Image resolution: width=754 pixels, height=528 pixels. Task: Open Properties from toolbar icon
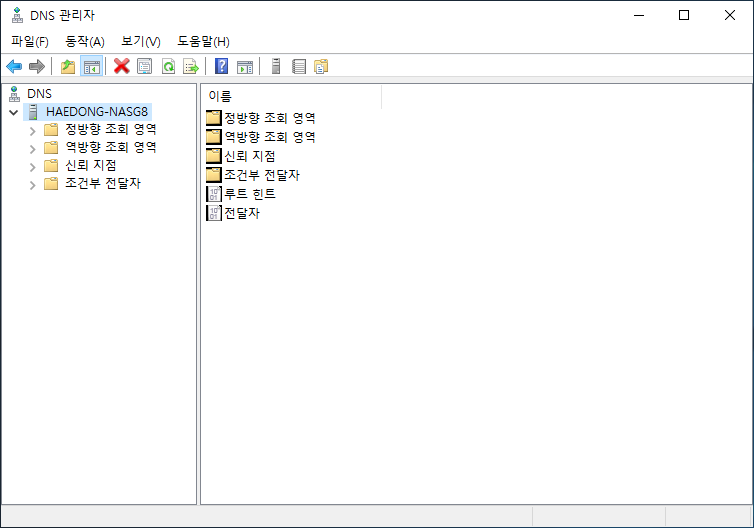click(x=145, y=66)
